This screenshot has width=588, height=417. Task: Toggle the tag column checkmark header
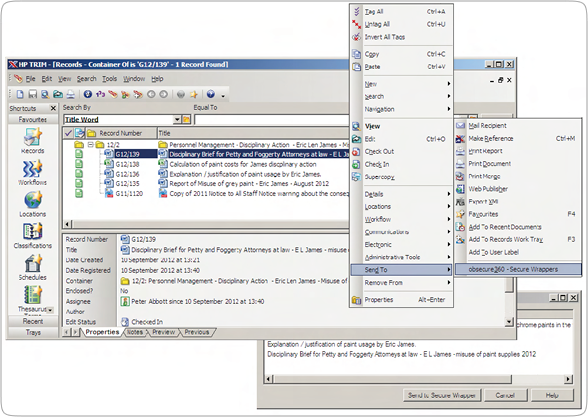69,133
